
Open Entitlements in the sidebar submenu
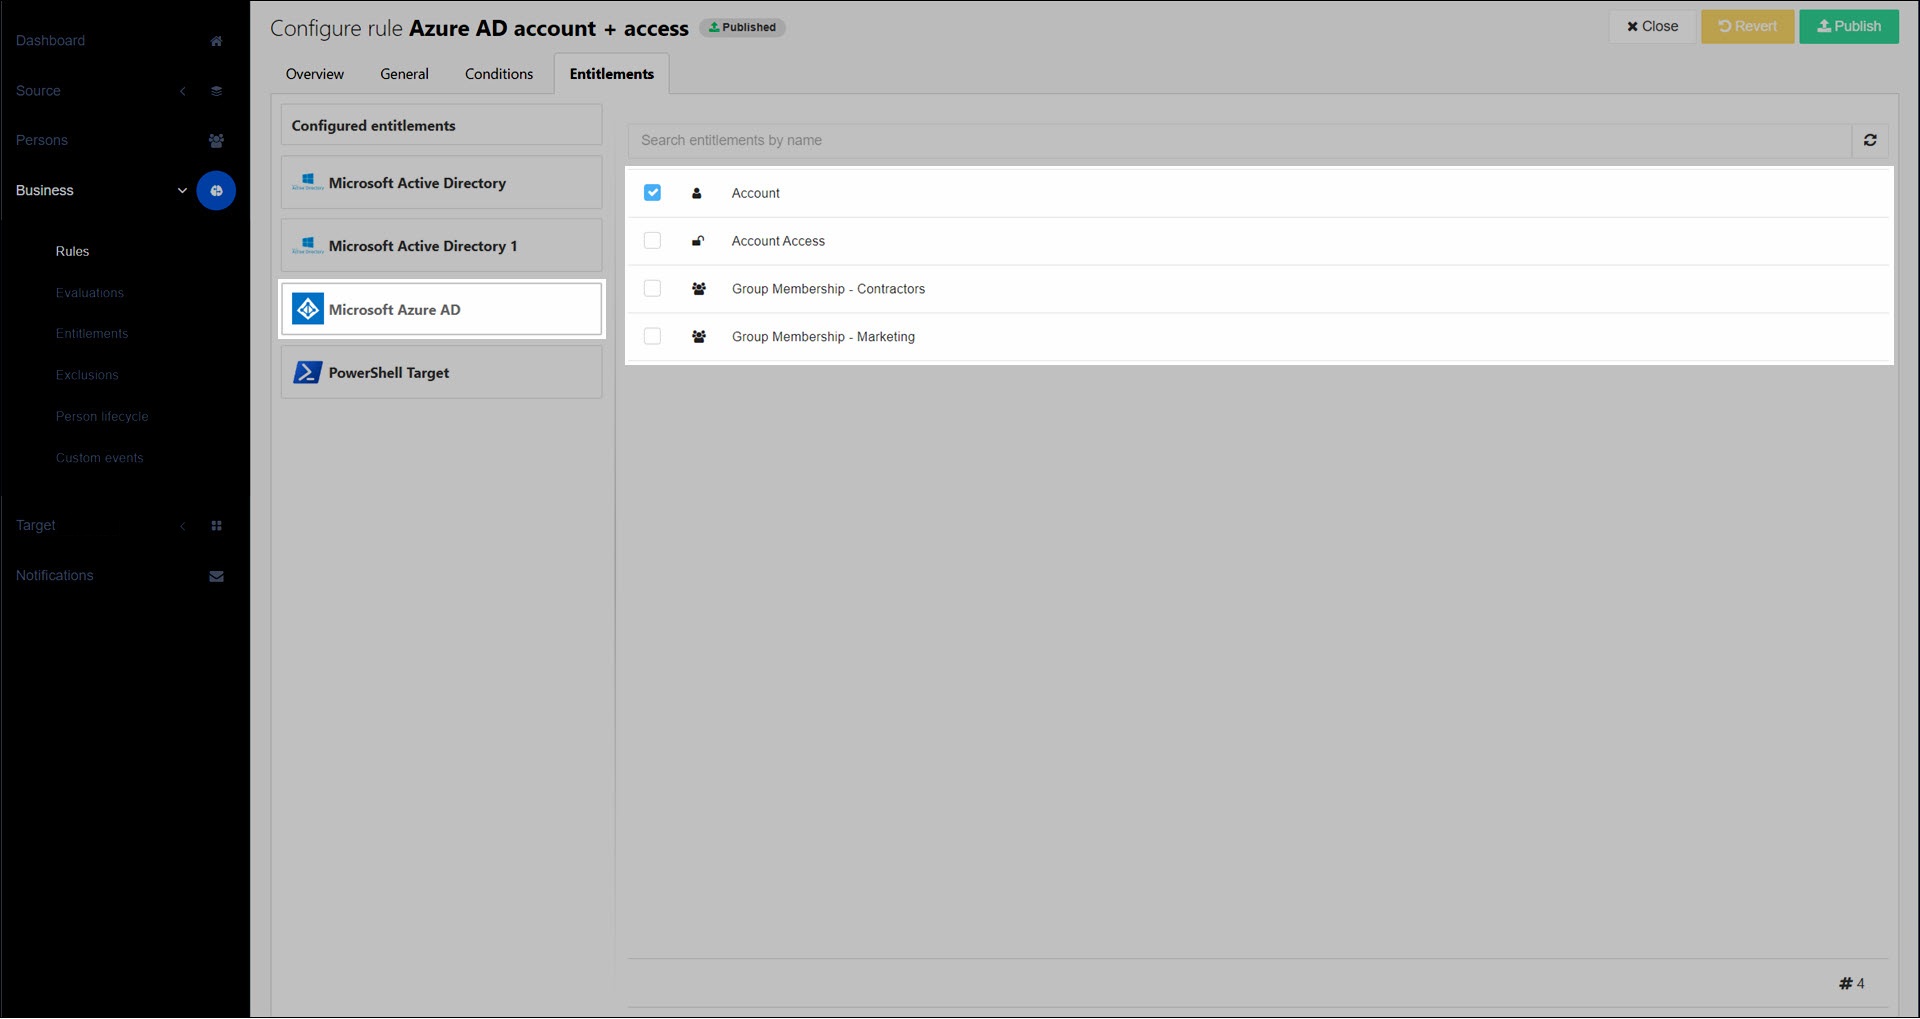92,334
